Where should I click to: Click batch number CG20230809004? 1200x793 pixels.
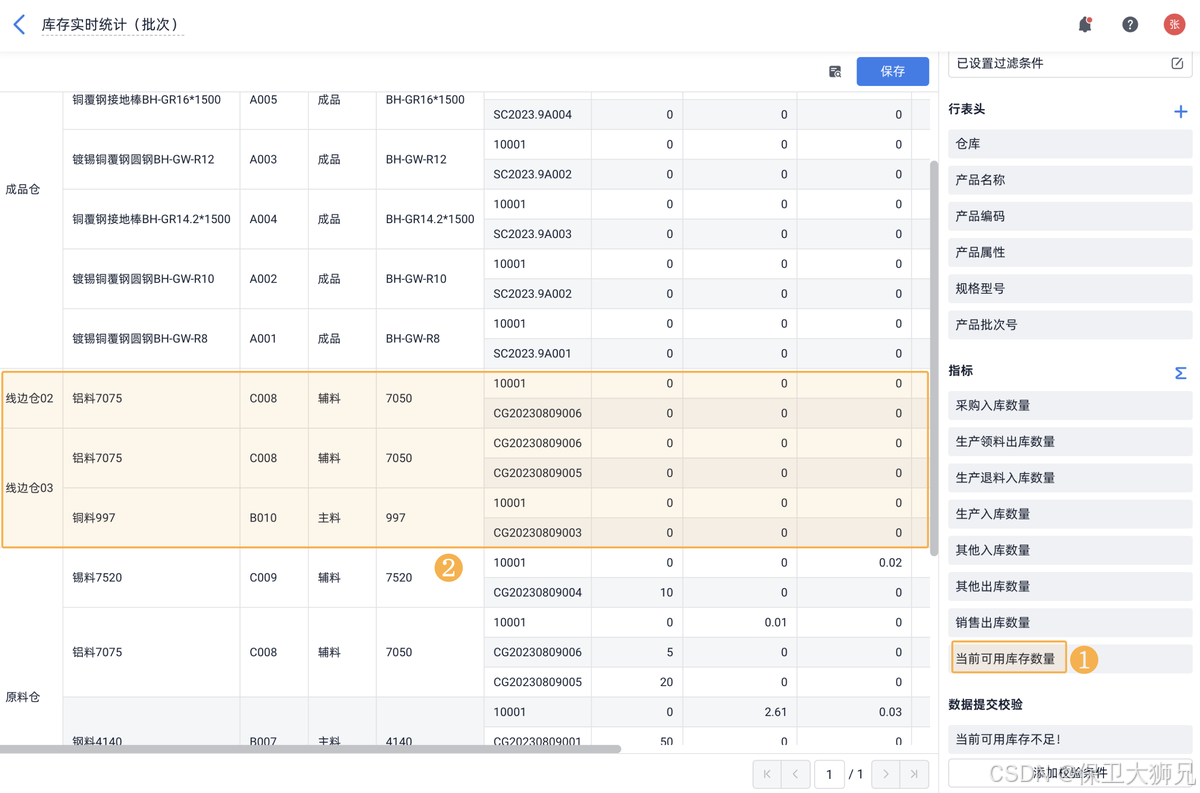click(x=537, y=592)
